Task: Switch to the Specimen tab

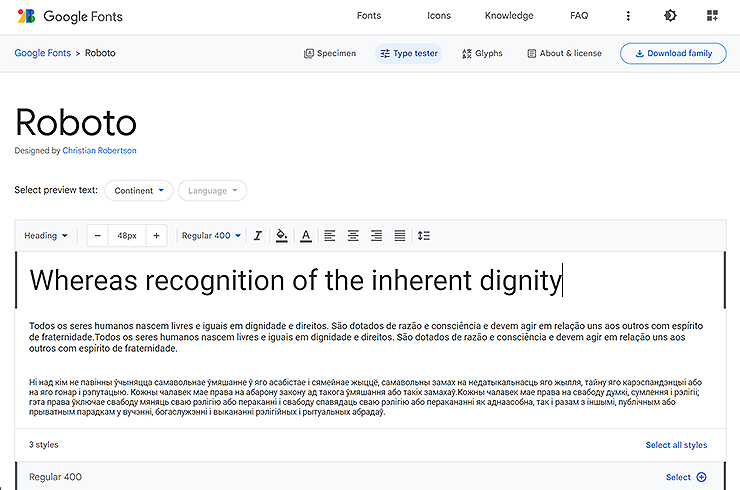Action: [330, 53]
